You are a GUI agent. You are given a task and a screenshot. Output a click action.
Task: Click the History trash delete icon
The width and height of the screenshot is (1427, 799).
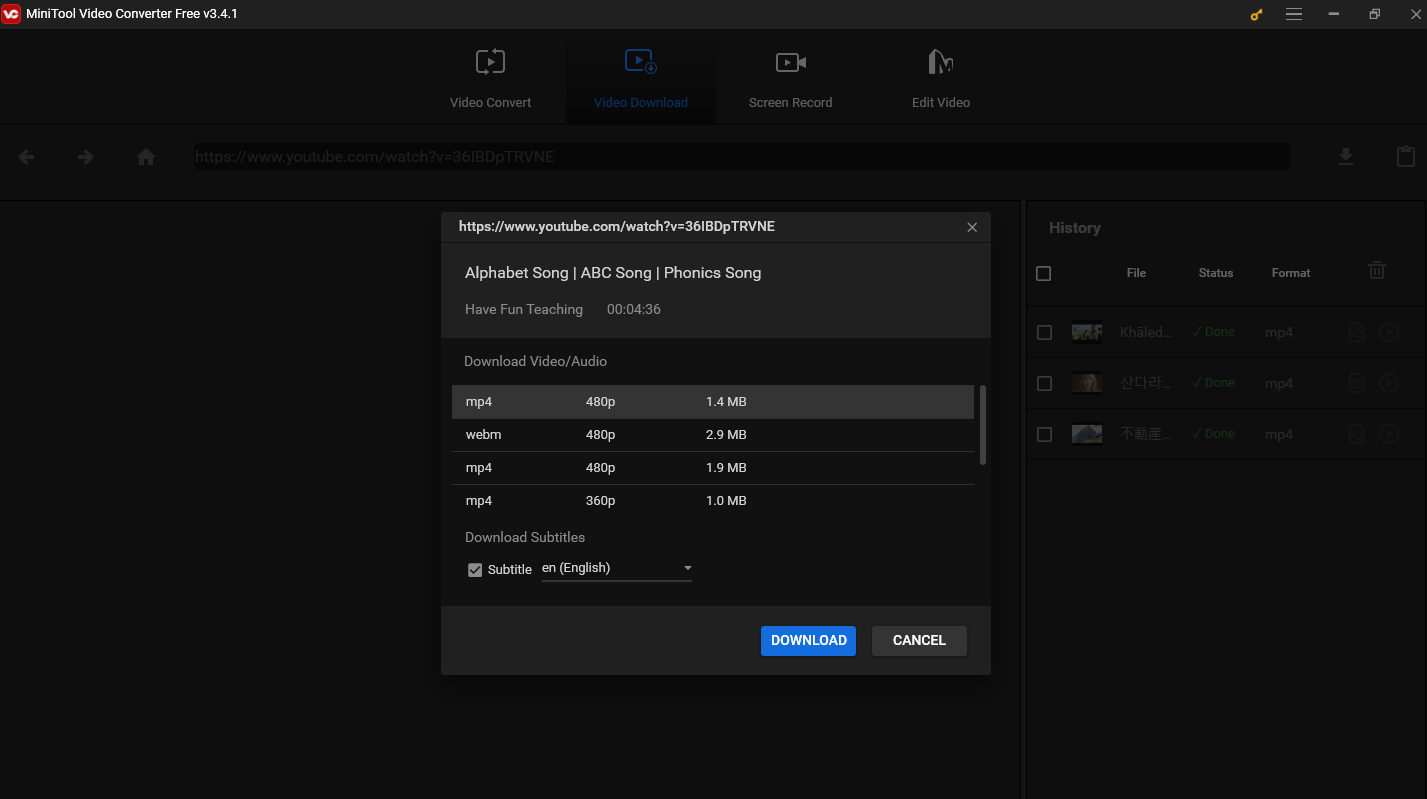1377,270
